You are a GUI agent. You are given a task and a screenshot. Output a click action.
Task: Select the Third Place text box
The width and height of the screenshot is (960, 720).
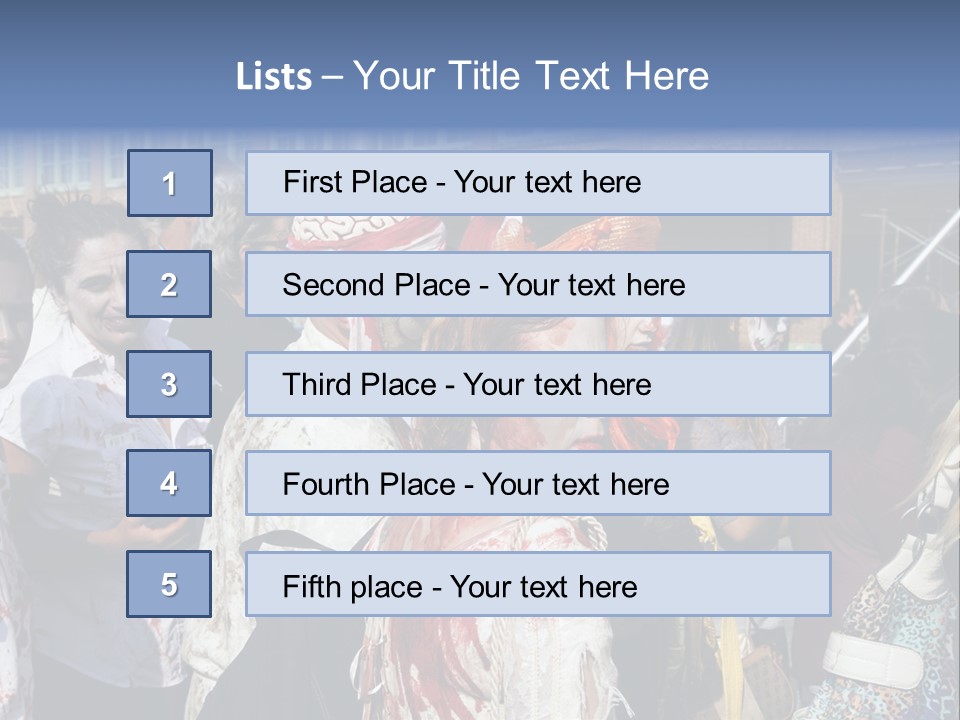(538, 384)
